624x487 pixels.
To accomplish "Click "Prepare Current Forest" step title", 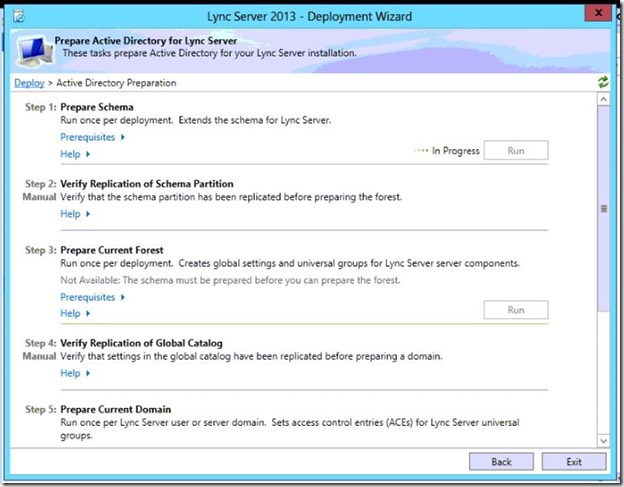I will pos(112,250).
